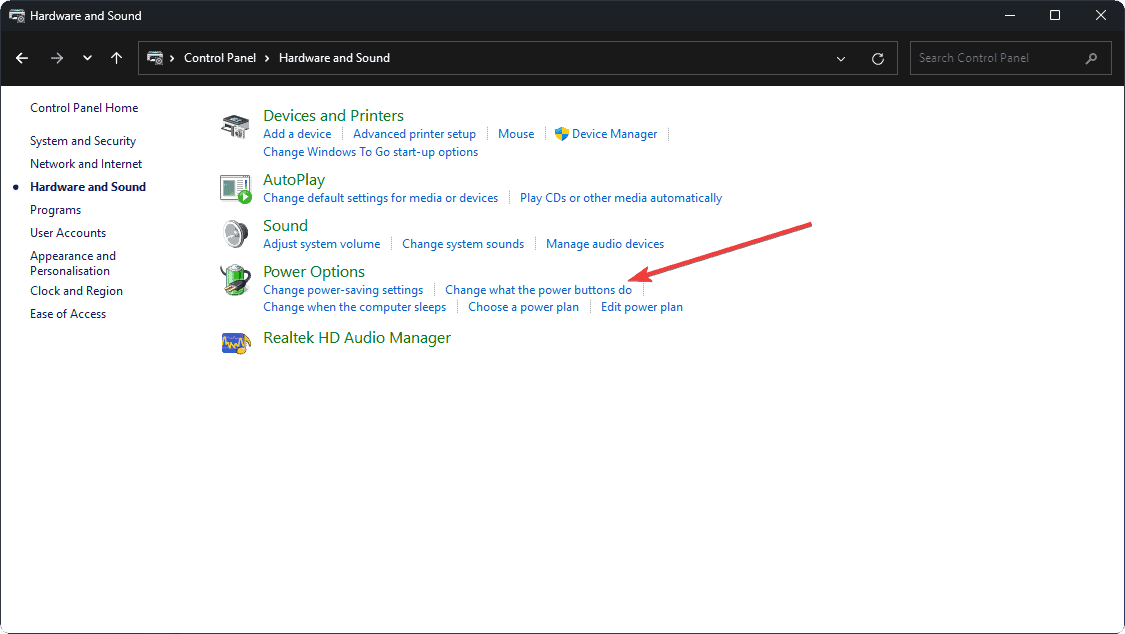Open Device Manager via its shield icon
1125x634 pixels.
[564, 133]
